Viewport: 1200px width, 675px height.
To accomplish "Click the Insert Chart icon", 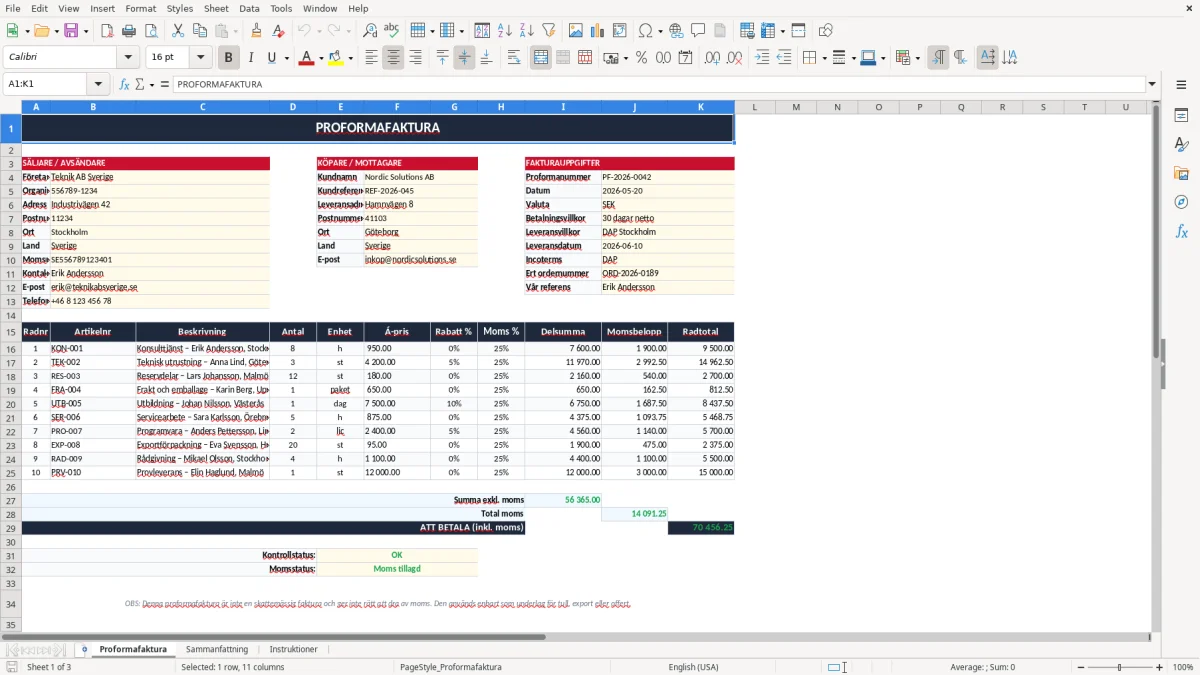I will tap(598, 31).
